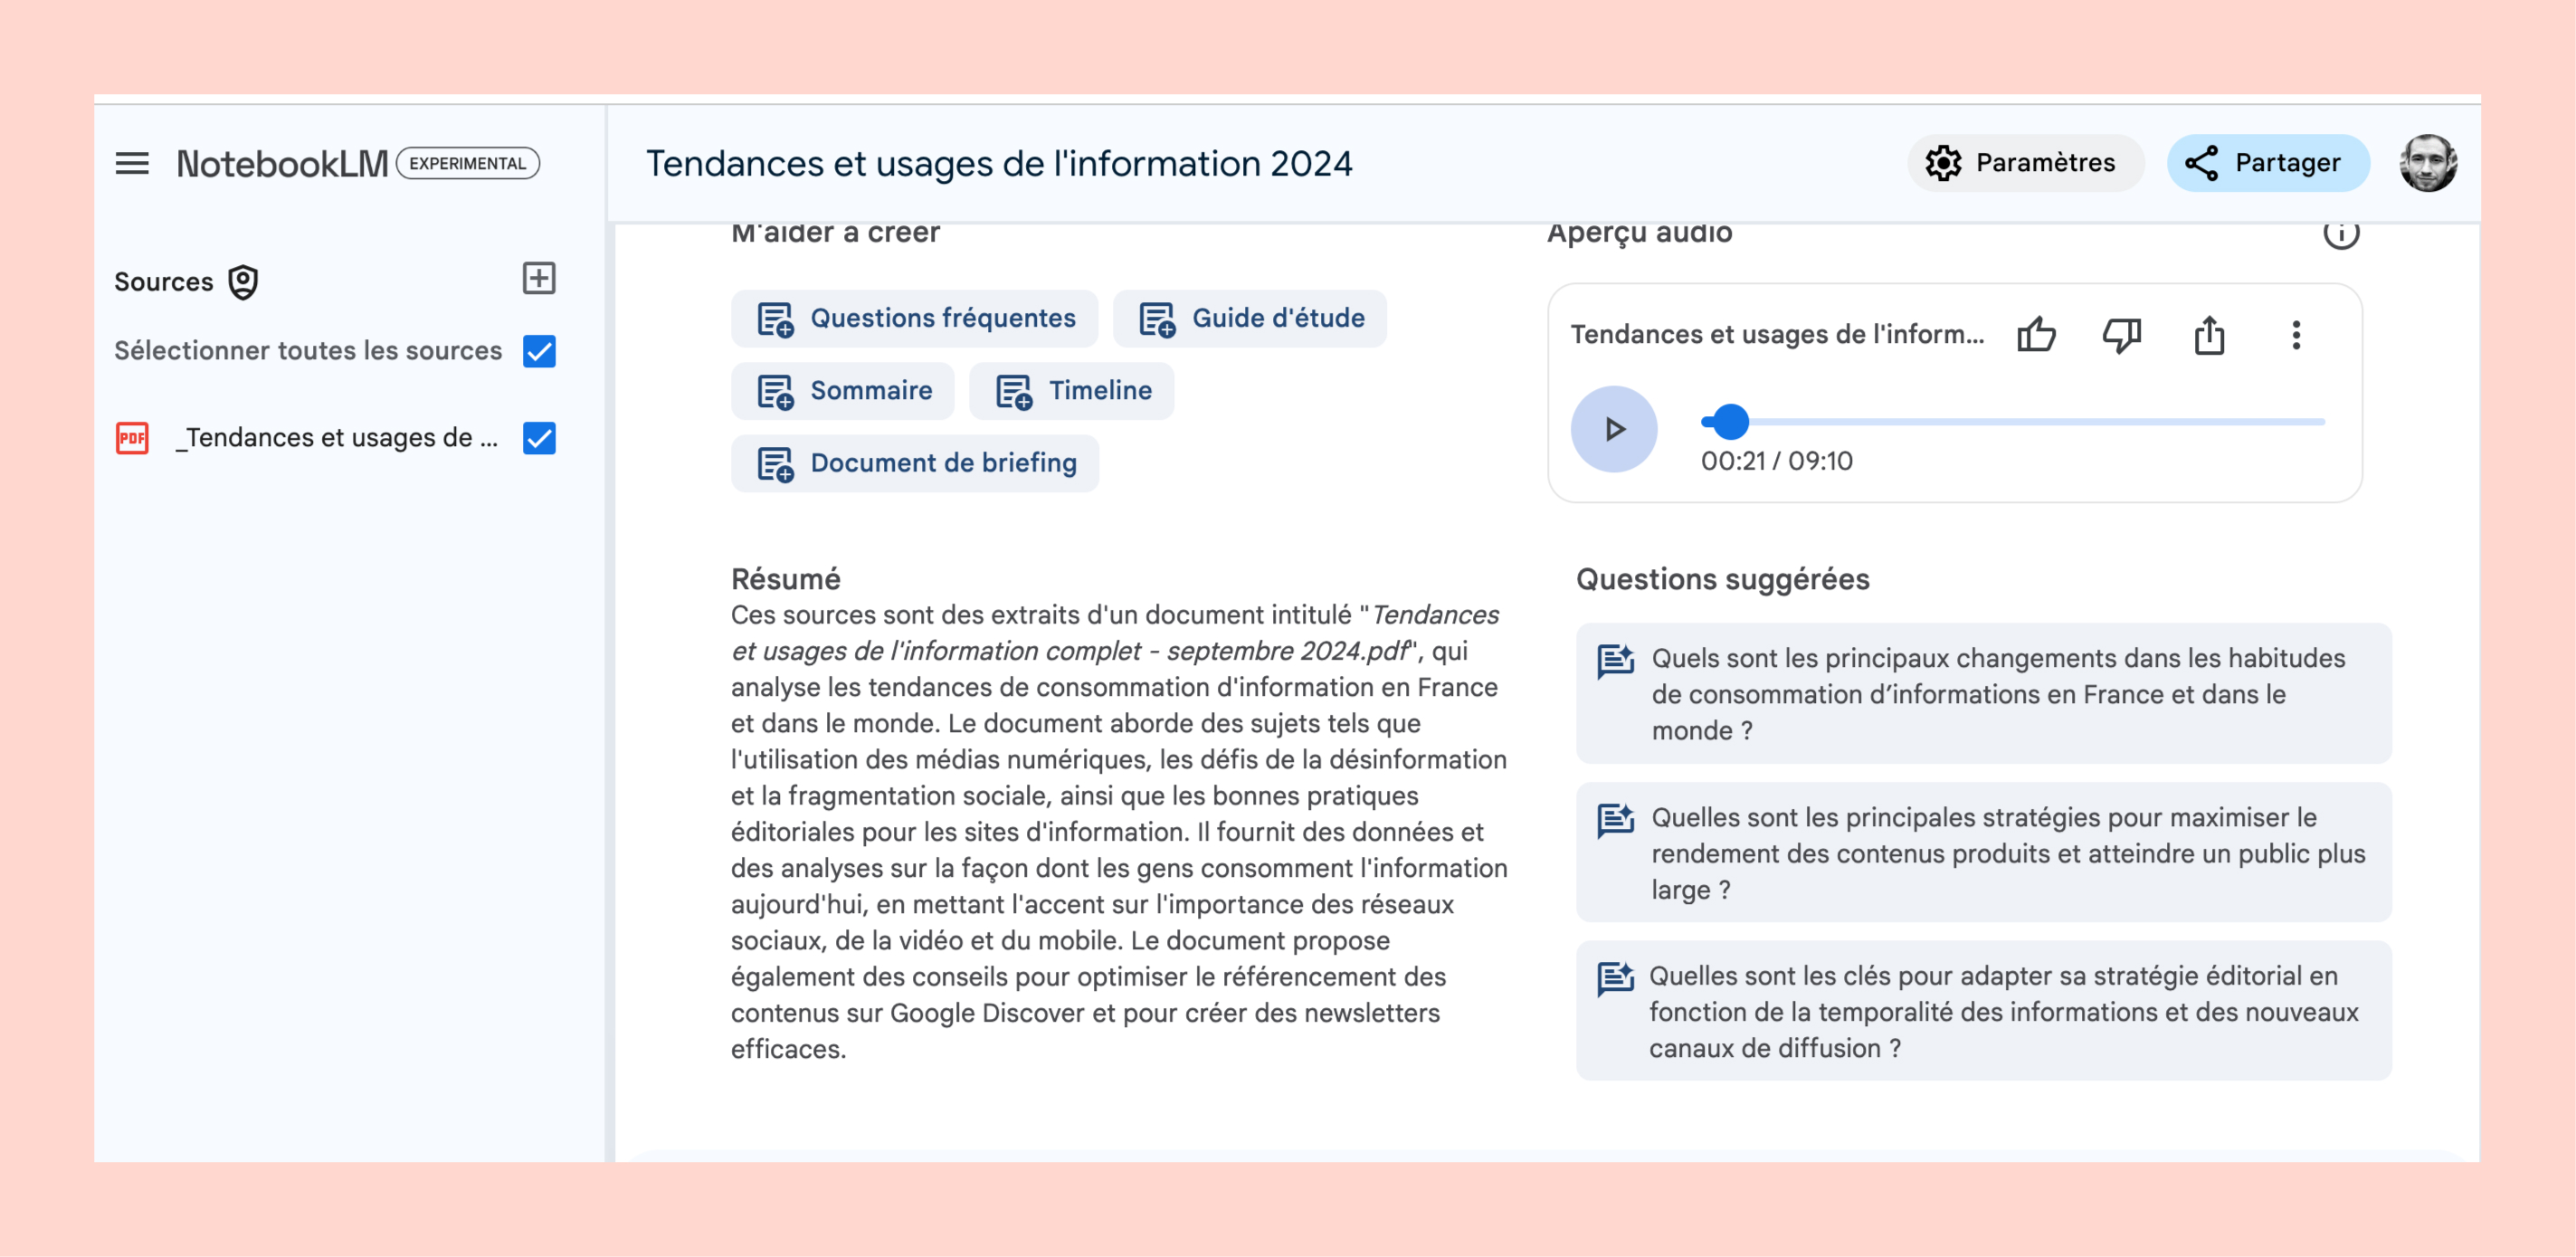Open the user profile avatar
Screen dimensions: 2576x1257
point(2427,163)
